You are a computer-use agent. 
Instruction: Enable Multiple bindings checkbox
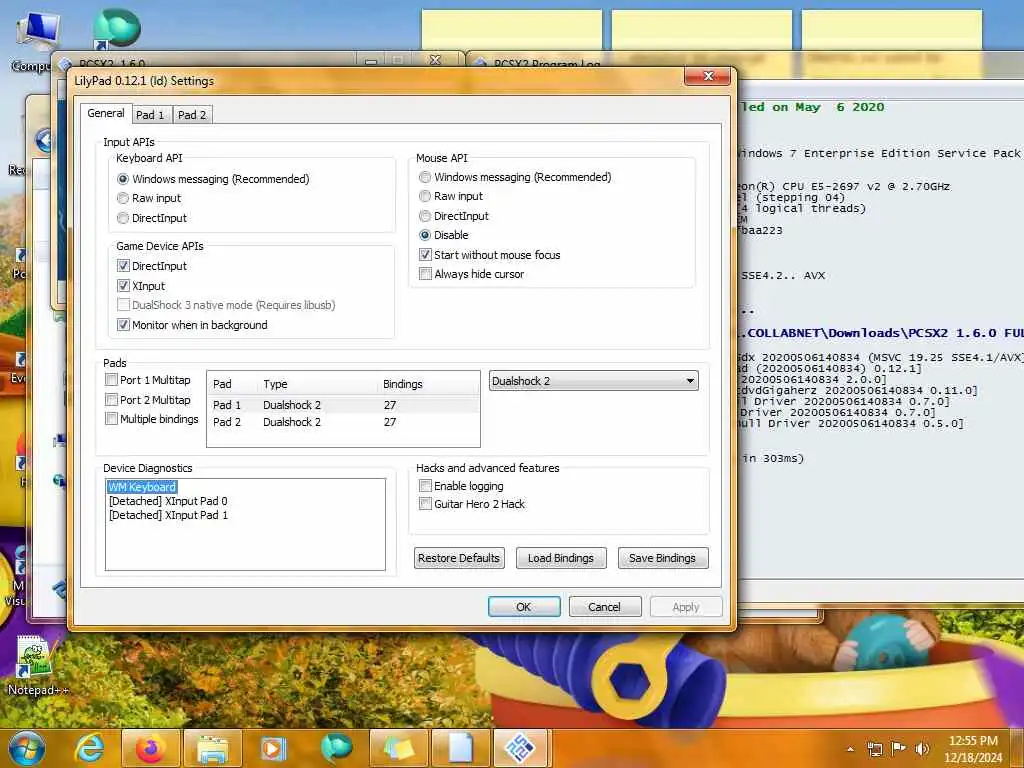152,419
